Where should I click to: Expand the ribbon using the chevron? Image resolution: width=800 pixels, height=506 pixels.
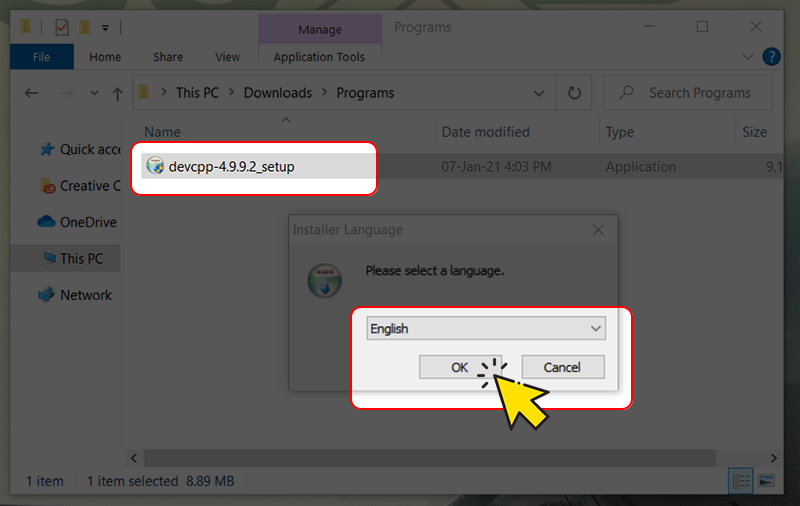[749, 57]
